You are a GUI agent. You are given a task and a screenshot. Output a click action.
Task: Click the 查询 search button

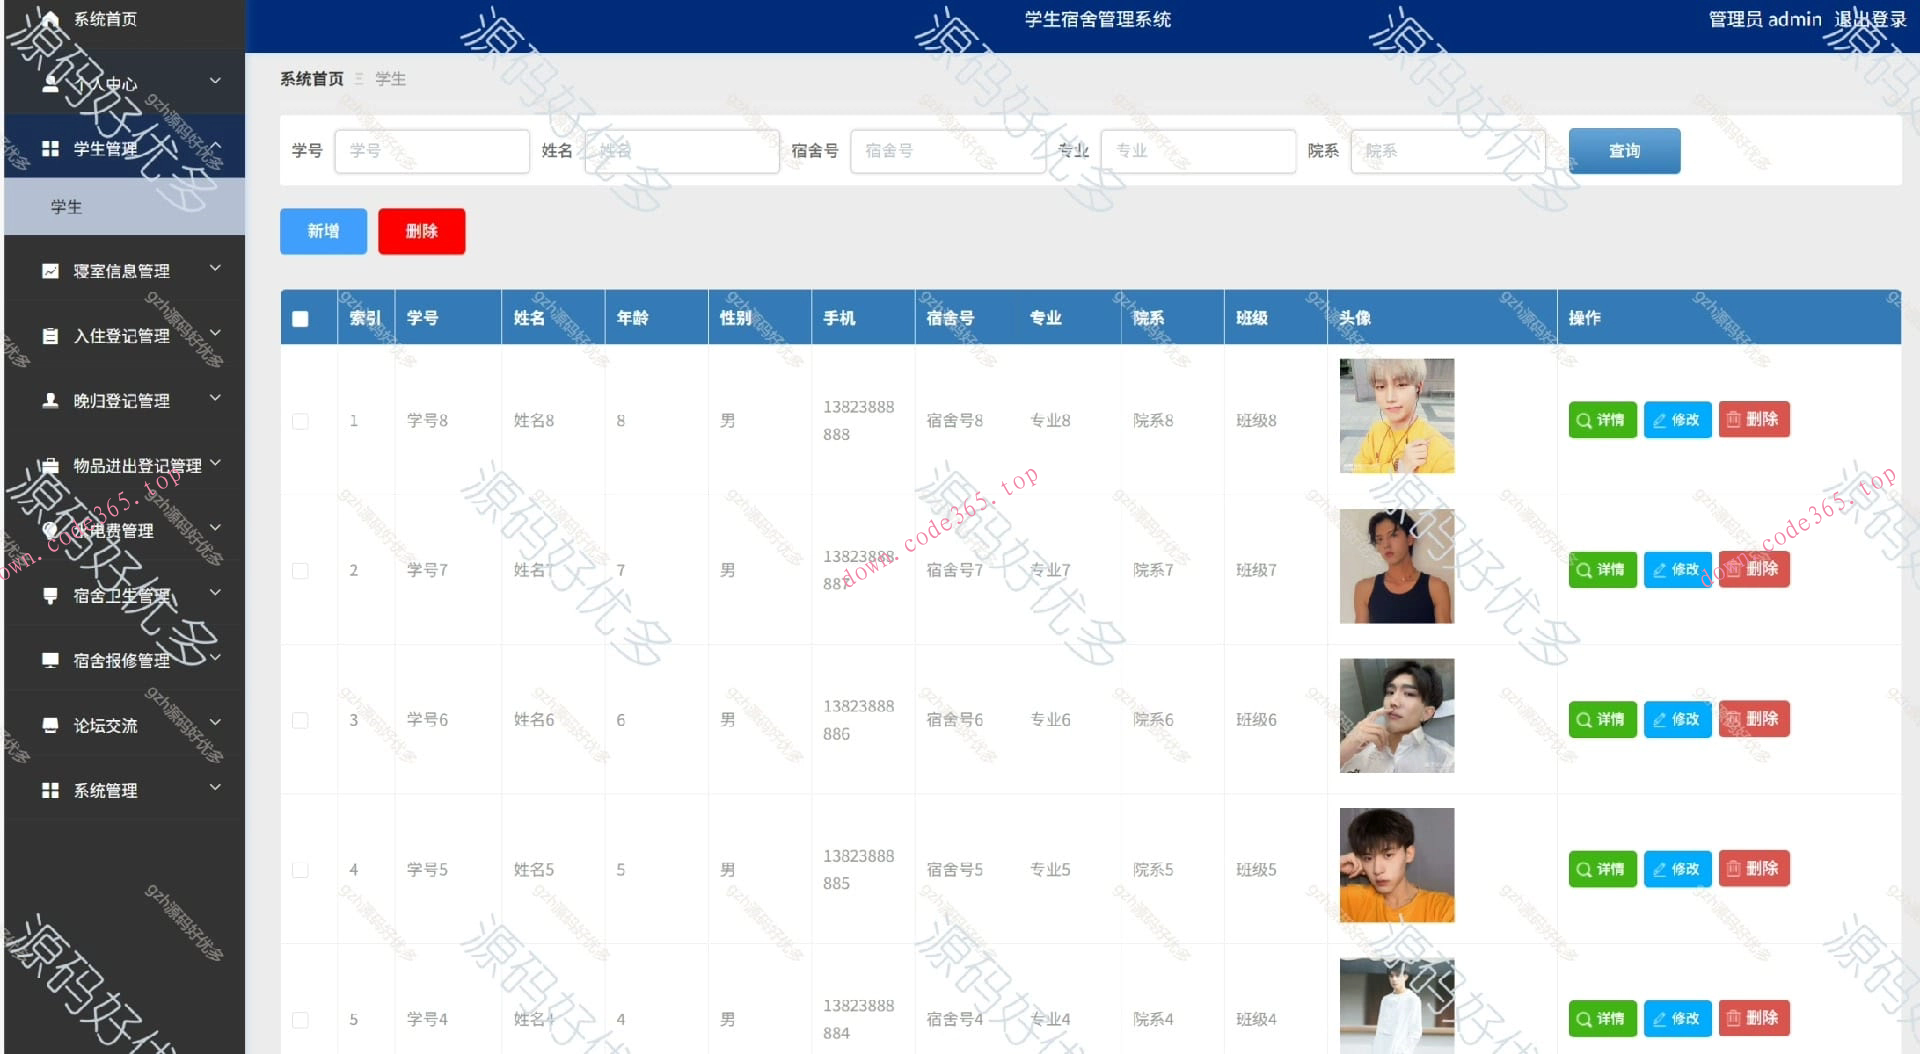[x=1624, y=150]
